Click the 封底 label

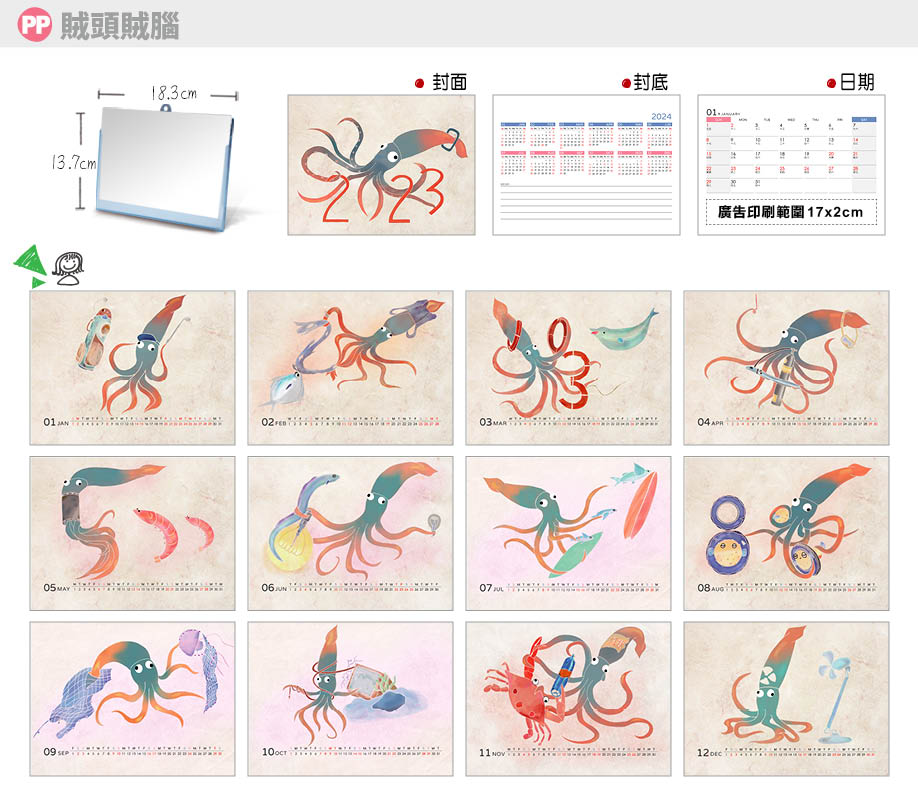tap(651, 83)
